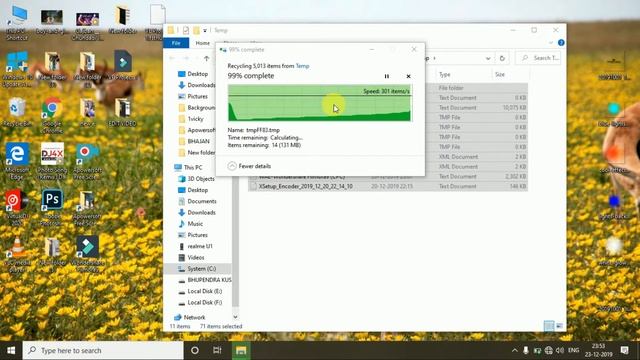Switch to large icons view layout
Screen dimensions: 640x360
[x=560, y=326]
